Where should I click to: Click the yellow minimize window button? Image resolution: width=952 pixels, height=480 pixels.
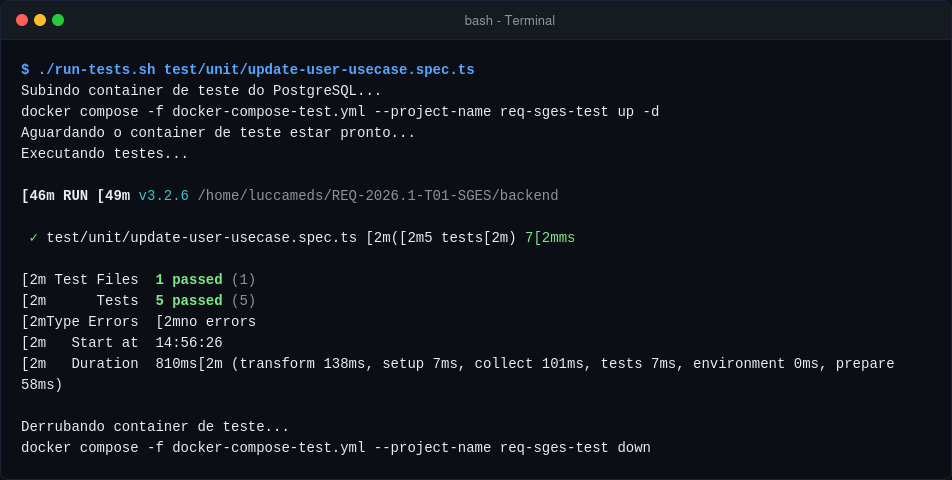pos(40,20)
